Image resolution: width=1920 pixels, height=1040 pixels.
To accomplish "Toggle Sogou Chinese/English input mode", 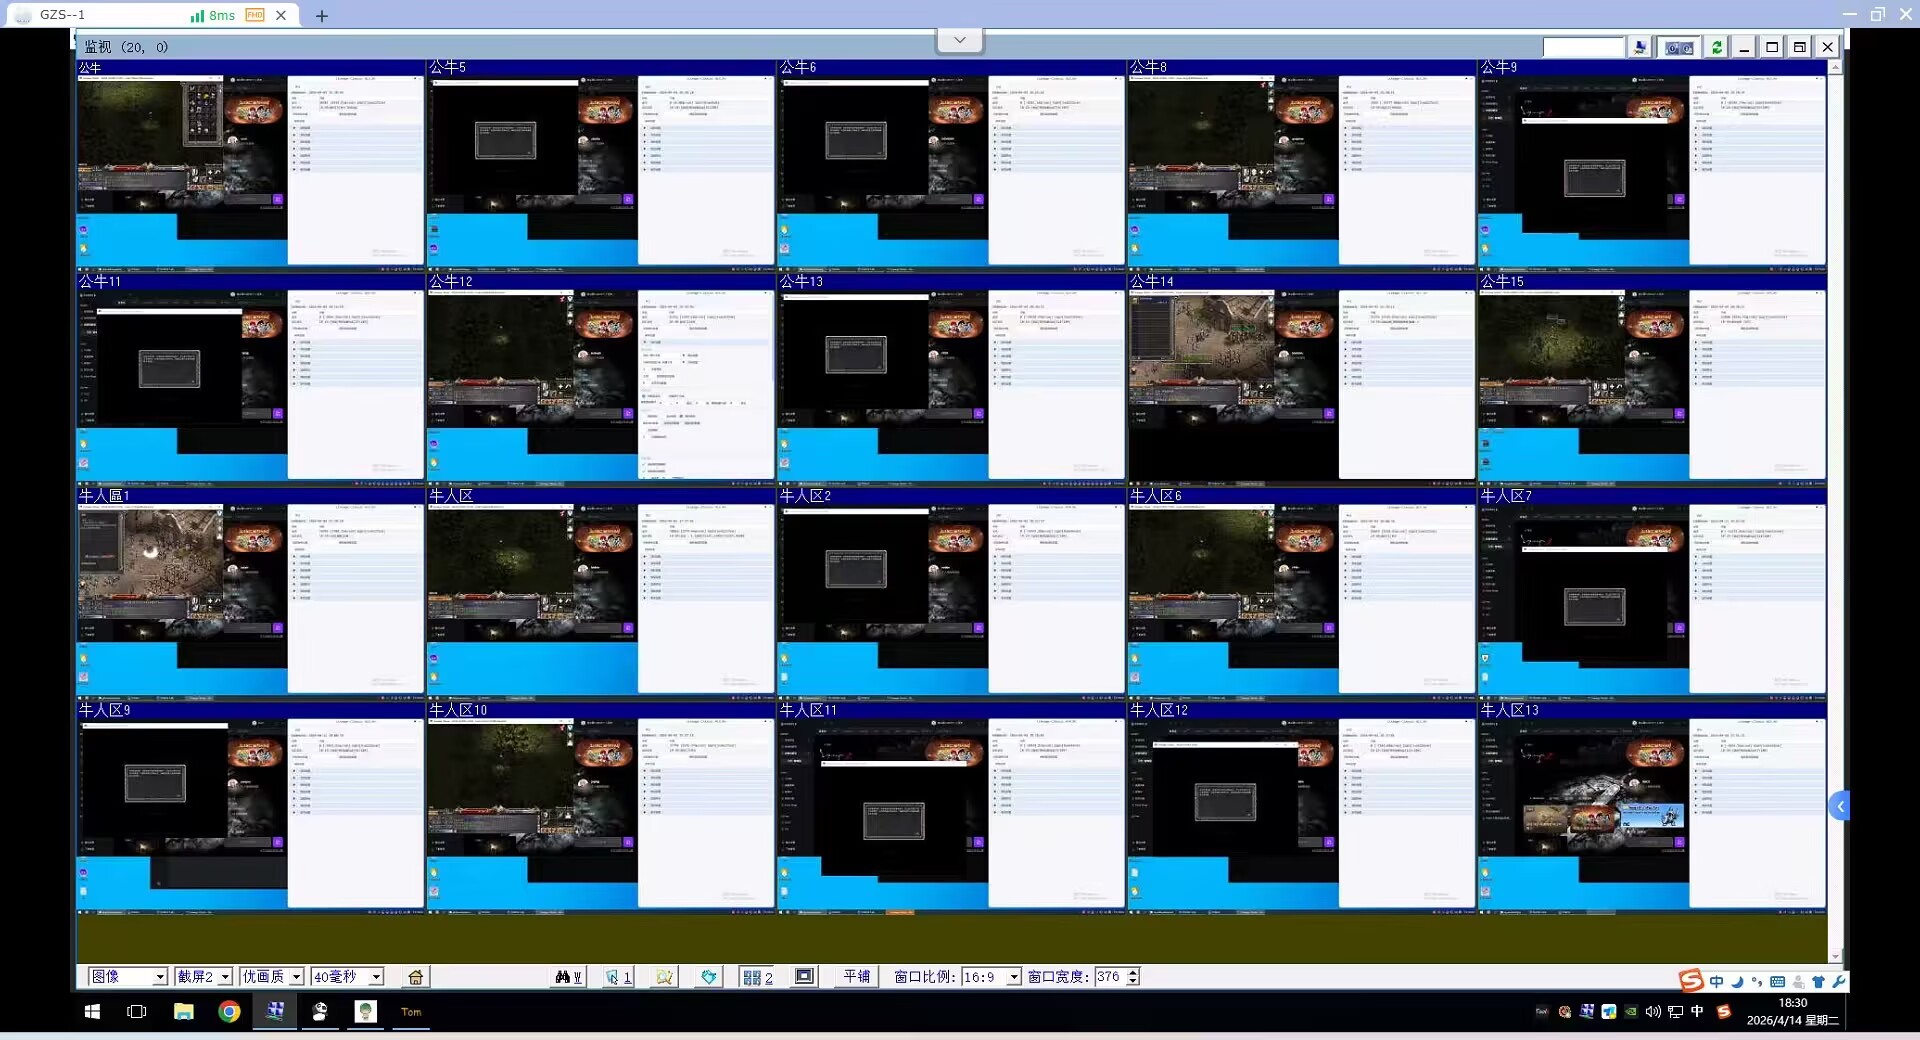I will (x=1716, y=982).
